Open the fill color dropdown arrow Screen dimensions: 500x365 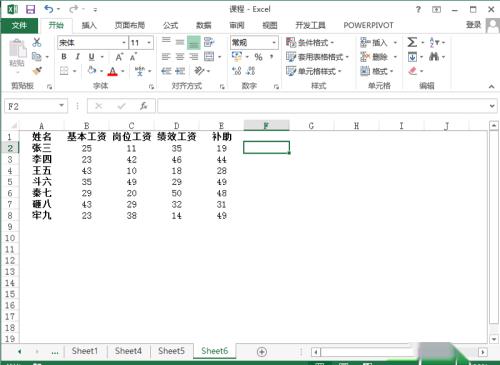click(101, 71)
